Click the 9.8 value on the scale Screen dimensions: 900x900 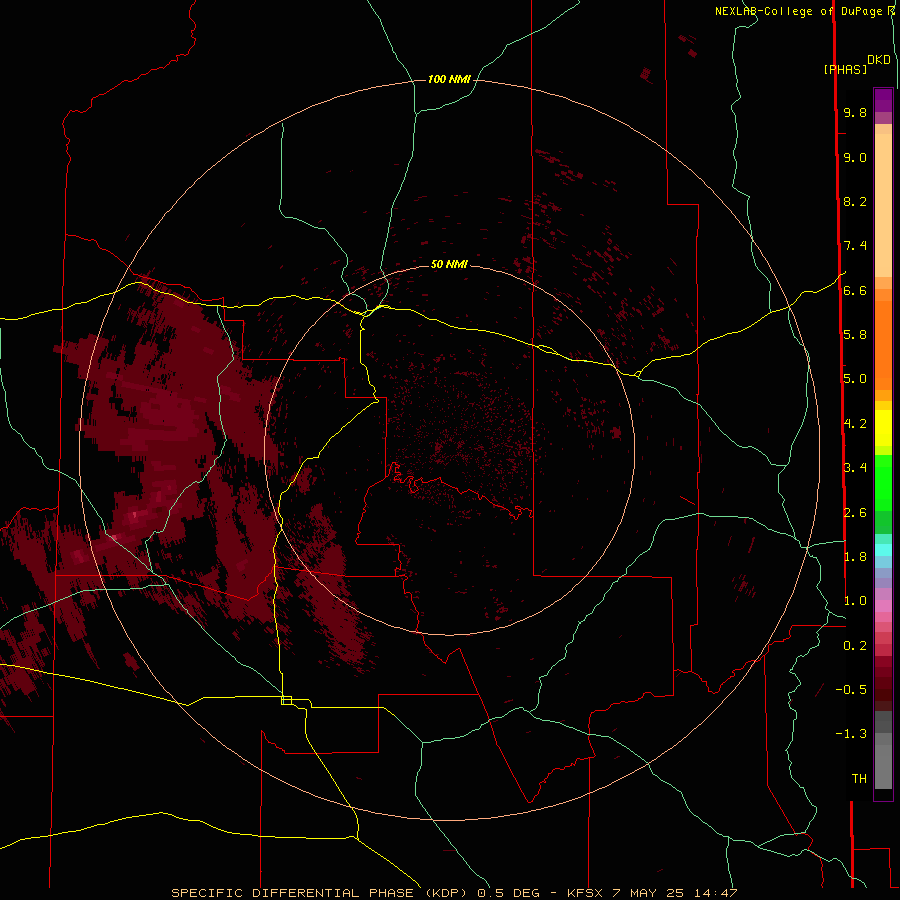855,113
